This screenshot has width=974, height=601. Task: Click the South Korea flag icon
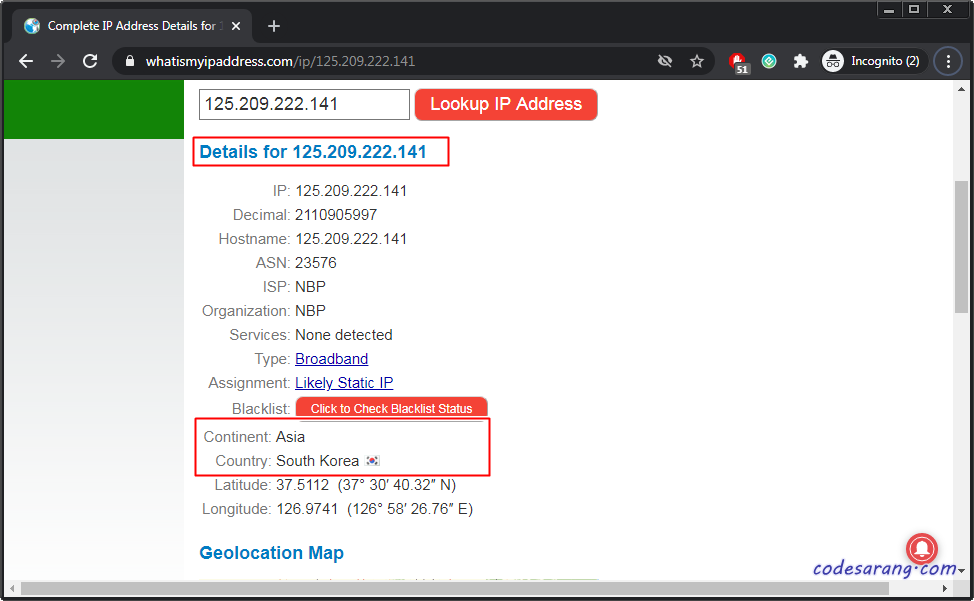point(373,461)
